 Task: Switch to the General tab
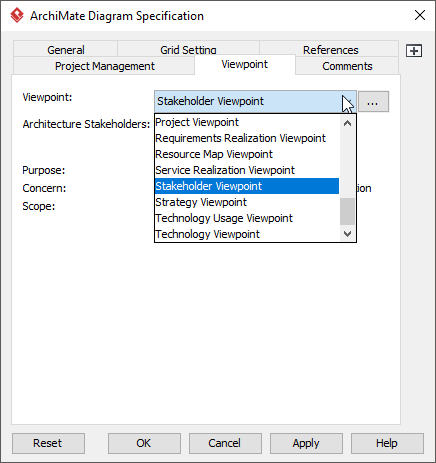click(x=65, y=49)
